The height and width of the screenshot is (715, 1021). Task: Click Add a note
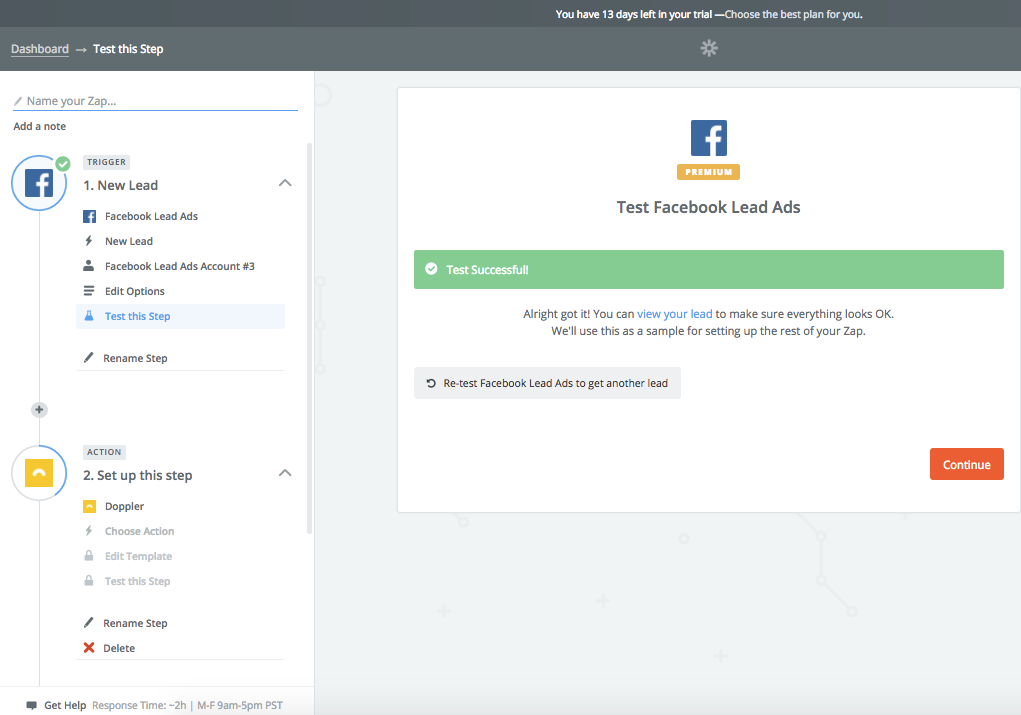pos(40,126)
